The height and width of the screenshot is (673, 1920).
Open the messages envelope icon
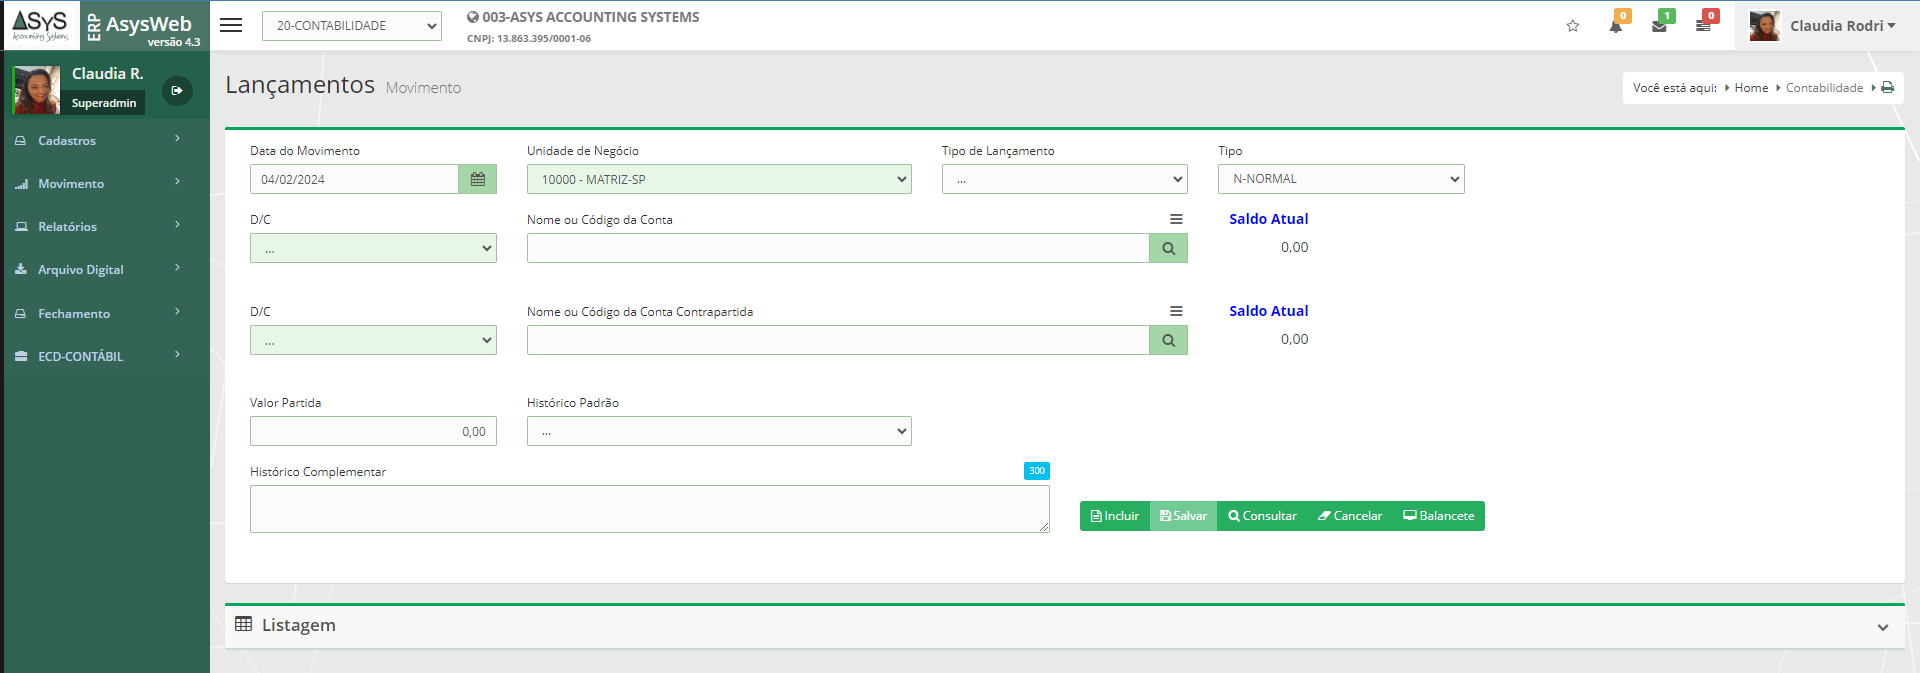1659,26
